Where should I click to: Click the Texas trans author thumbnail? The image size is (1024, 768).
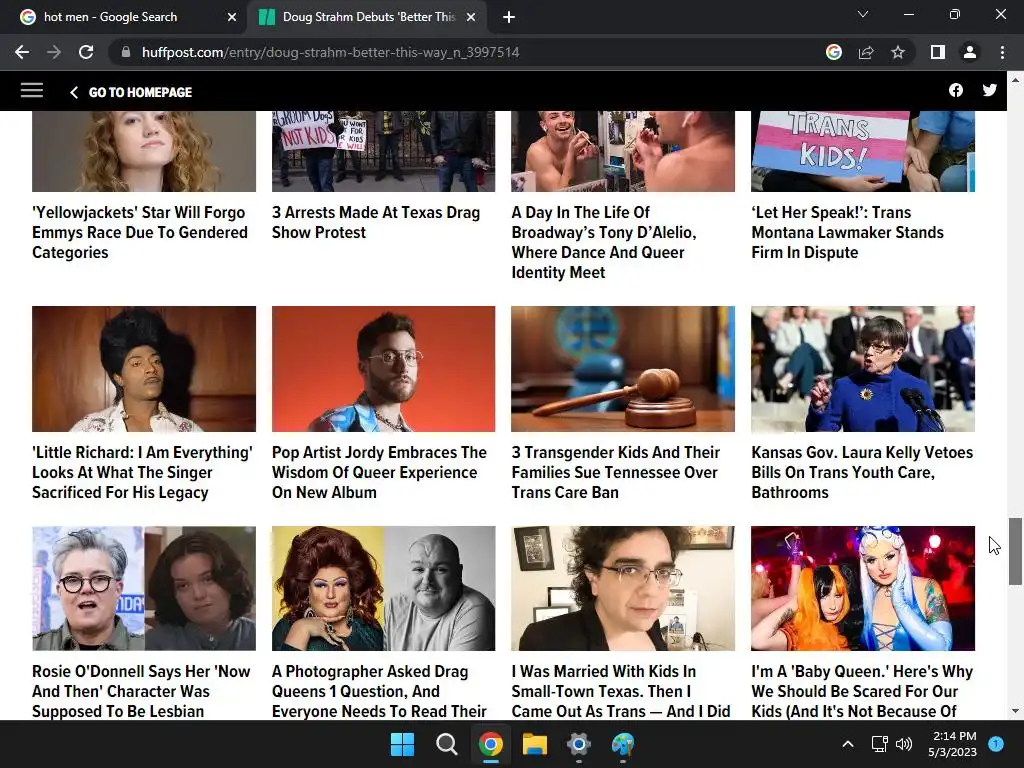(x=623, y=588)
